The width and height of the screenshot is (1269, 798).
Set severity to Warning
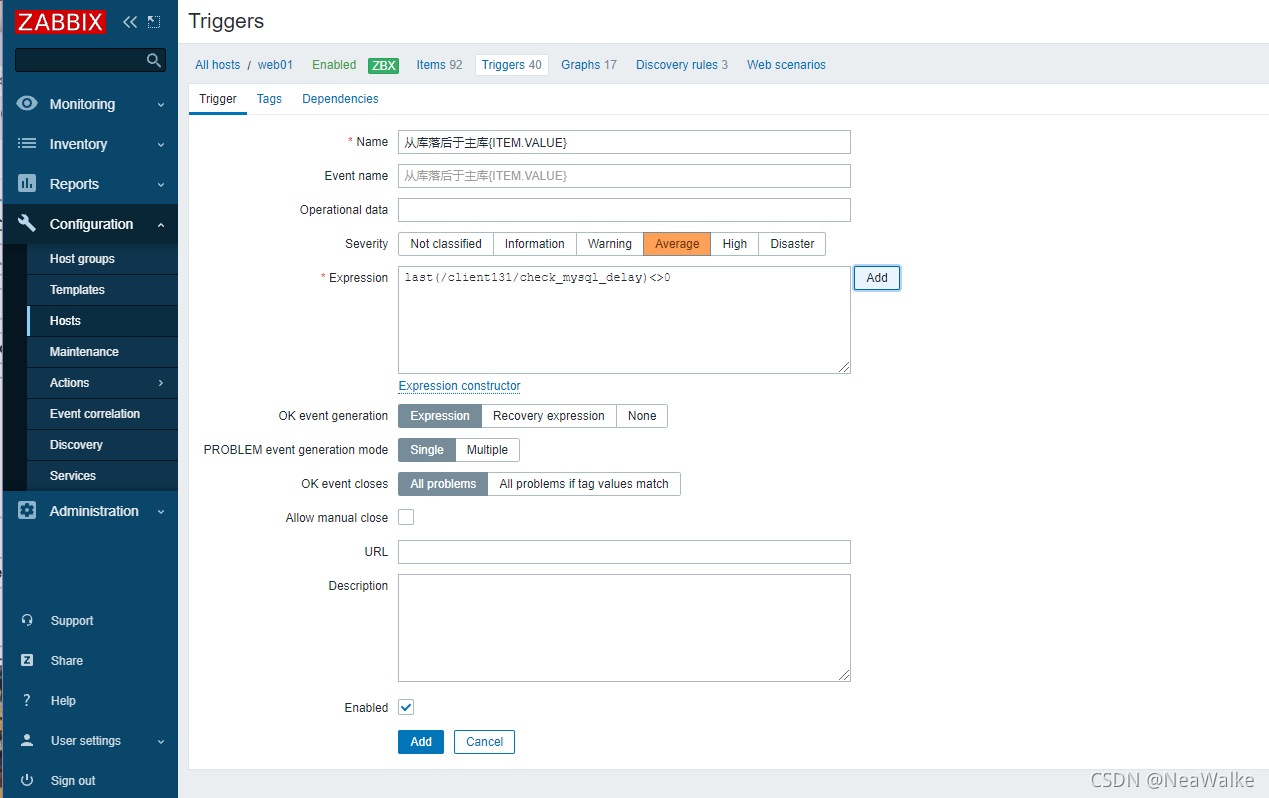click(609, 244)
